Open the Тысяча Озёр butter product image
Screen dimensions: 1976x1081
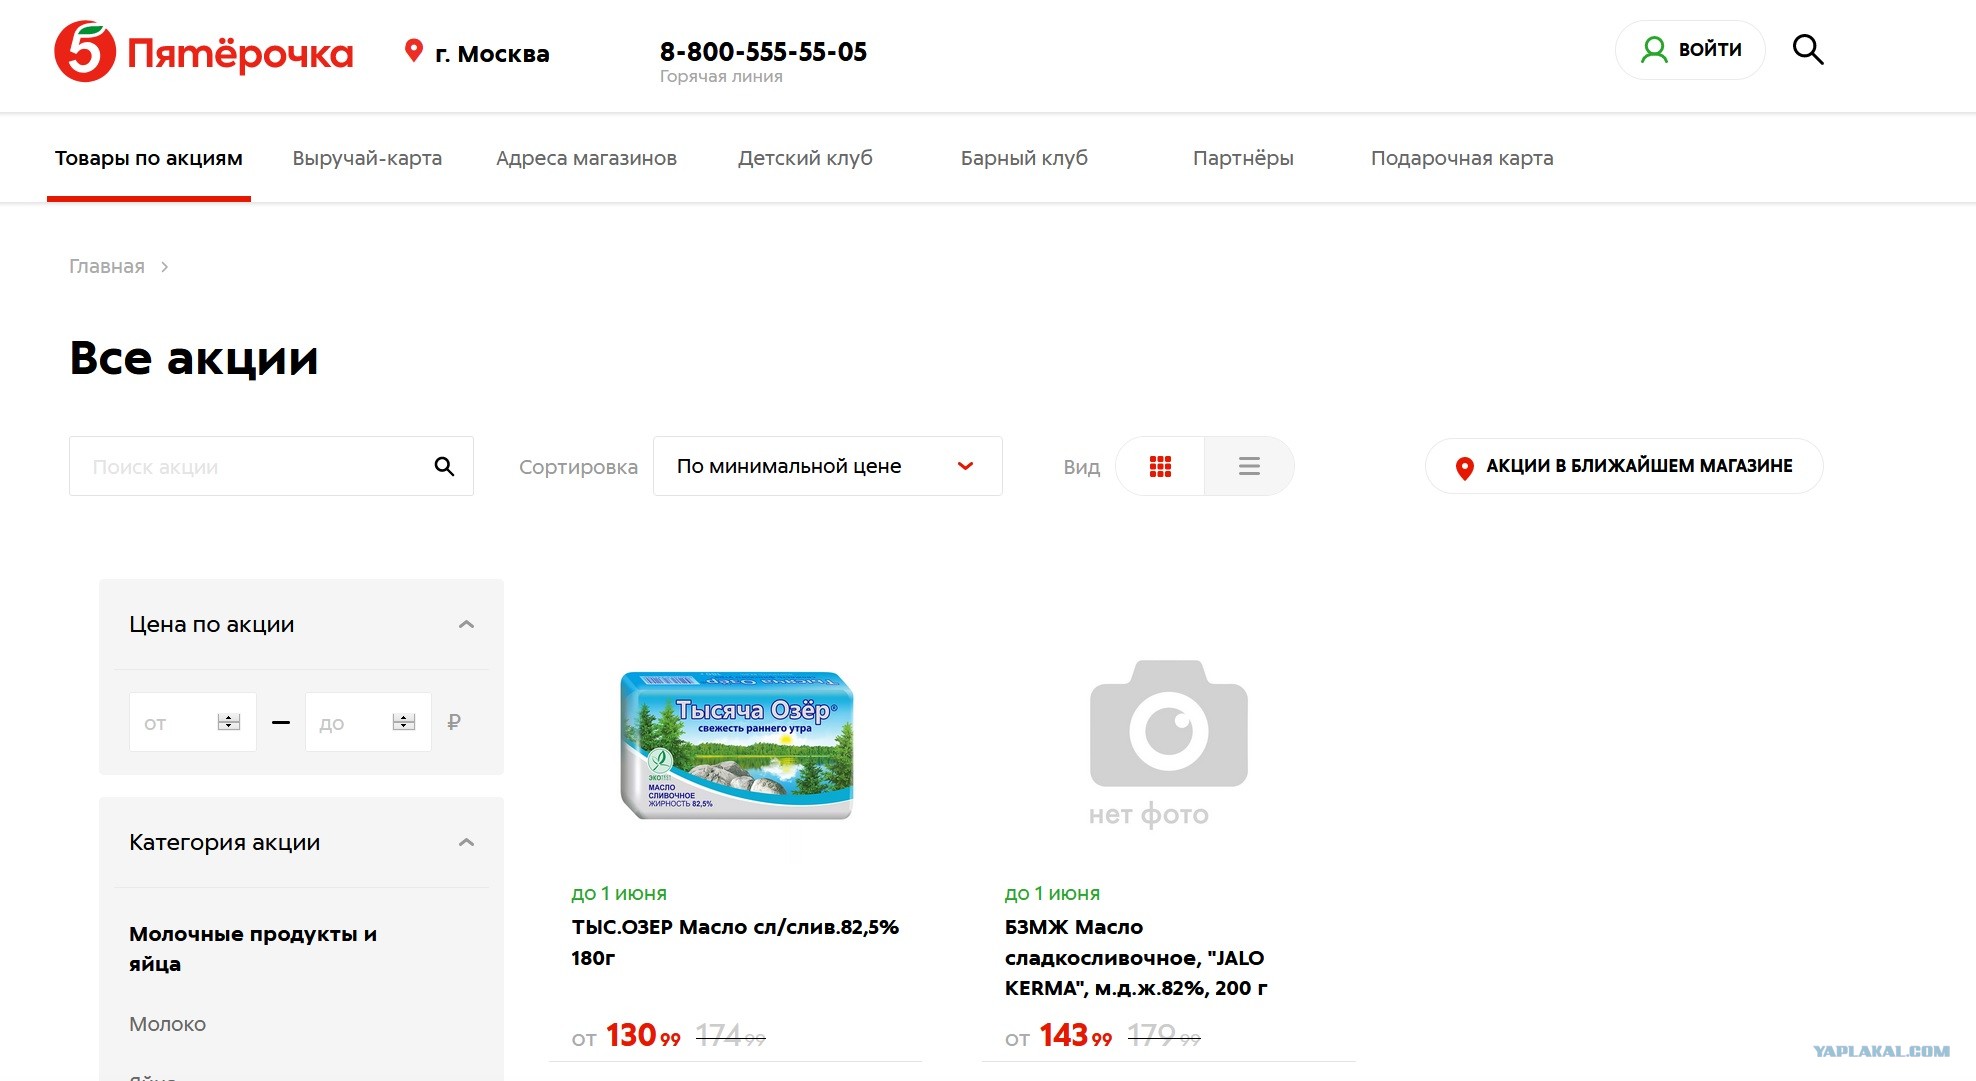coord(737,744)
